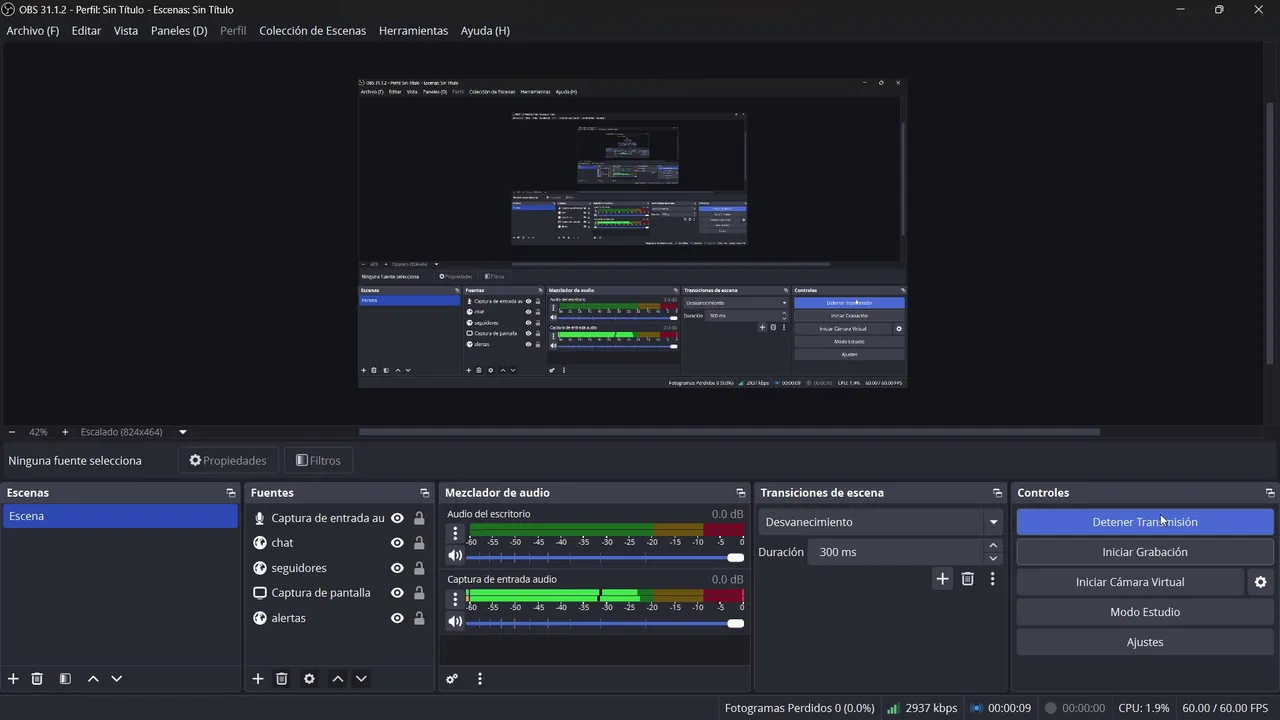Screen dimensions: 1280x720
Task: Move source up arrow in Fuentes
Action: 338,678
